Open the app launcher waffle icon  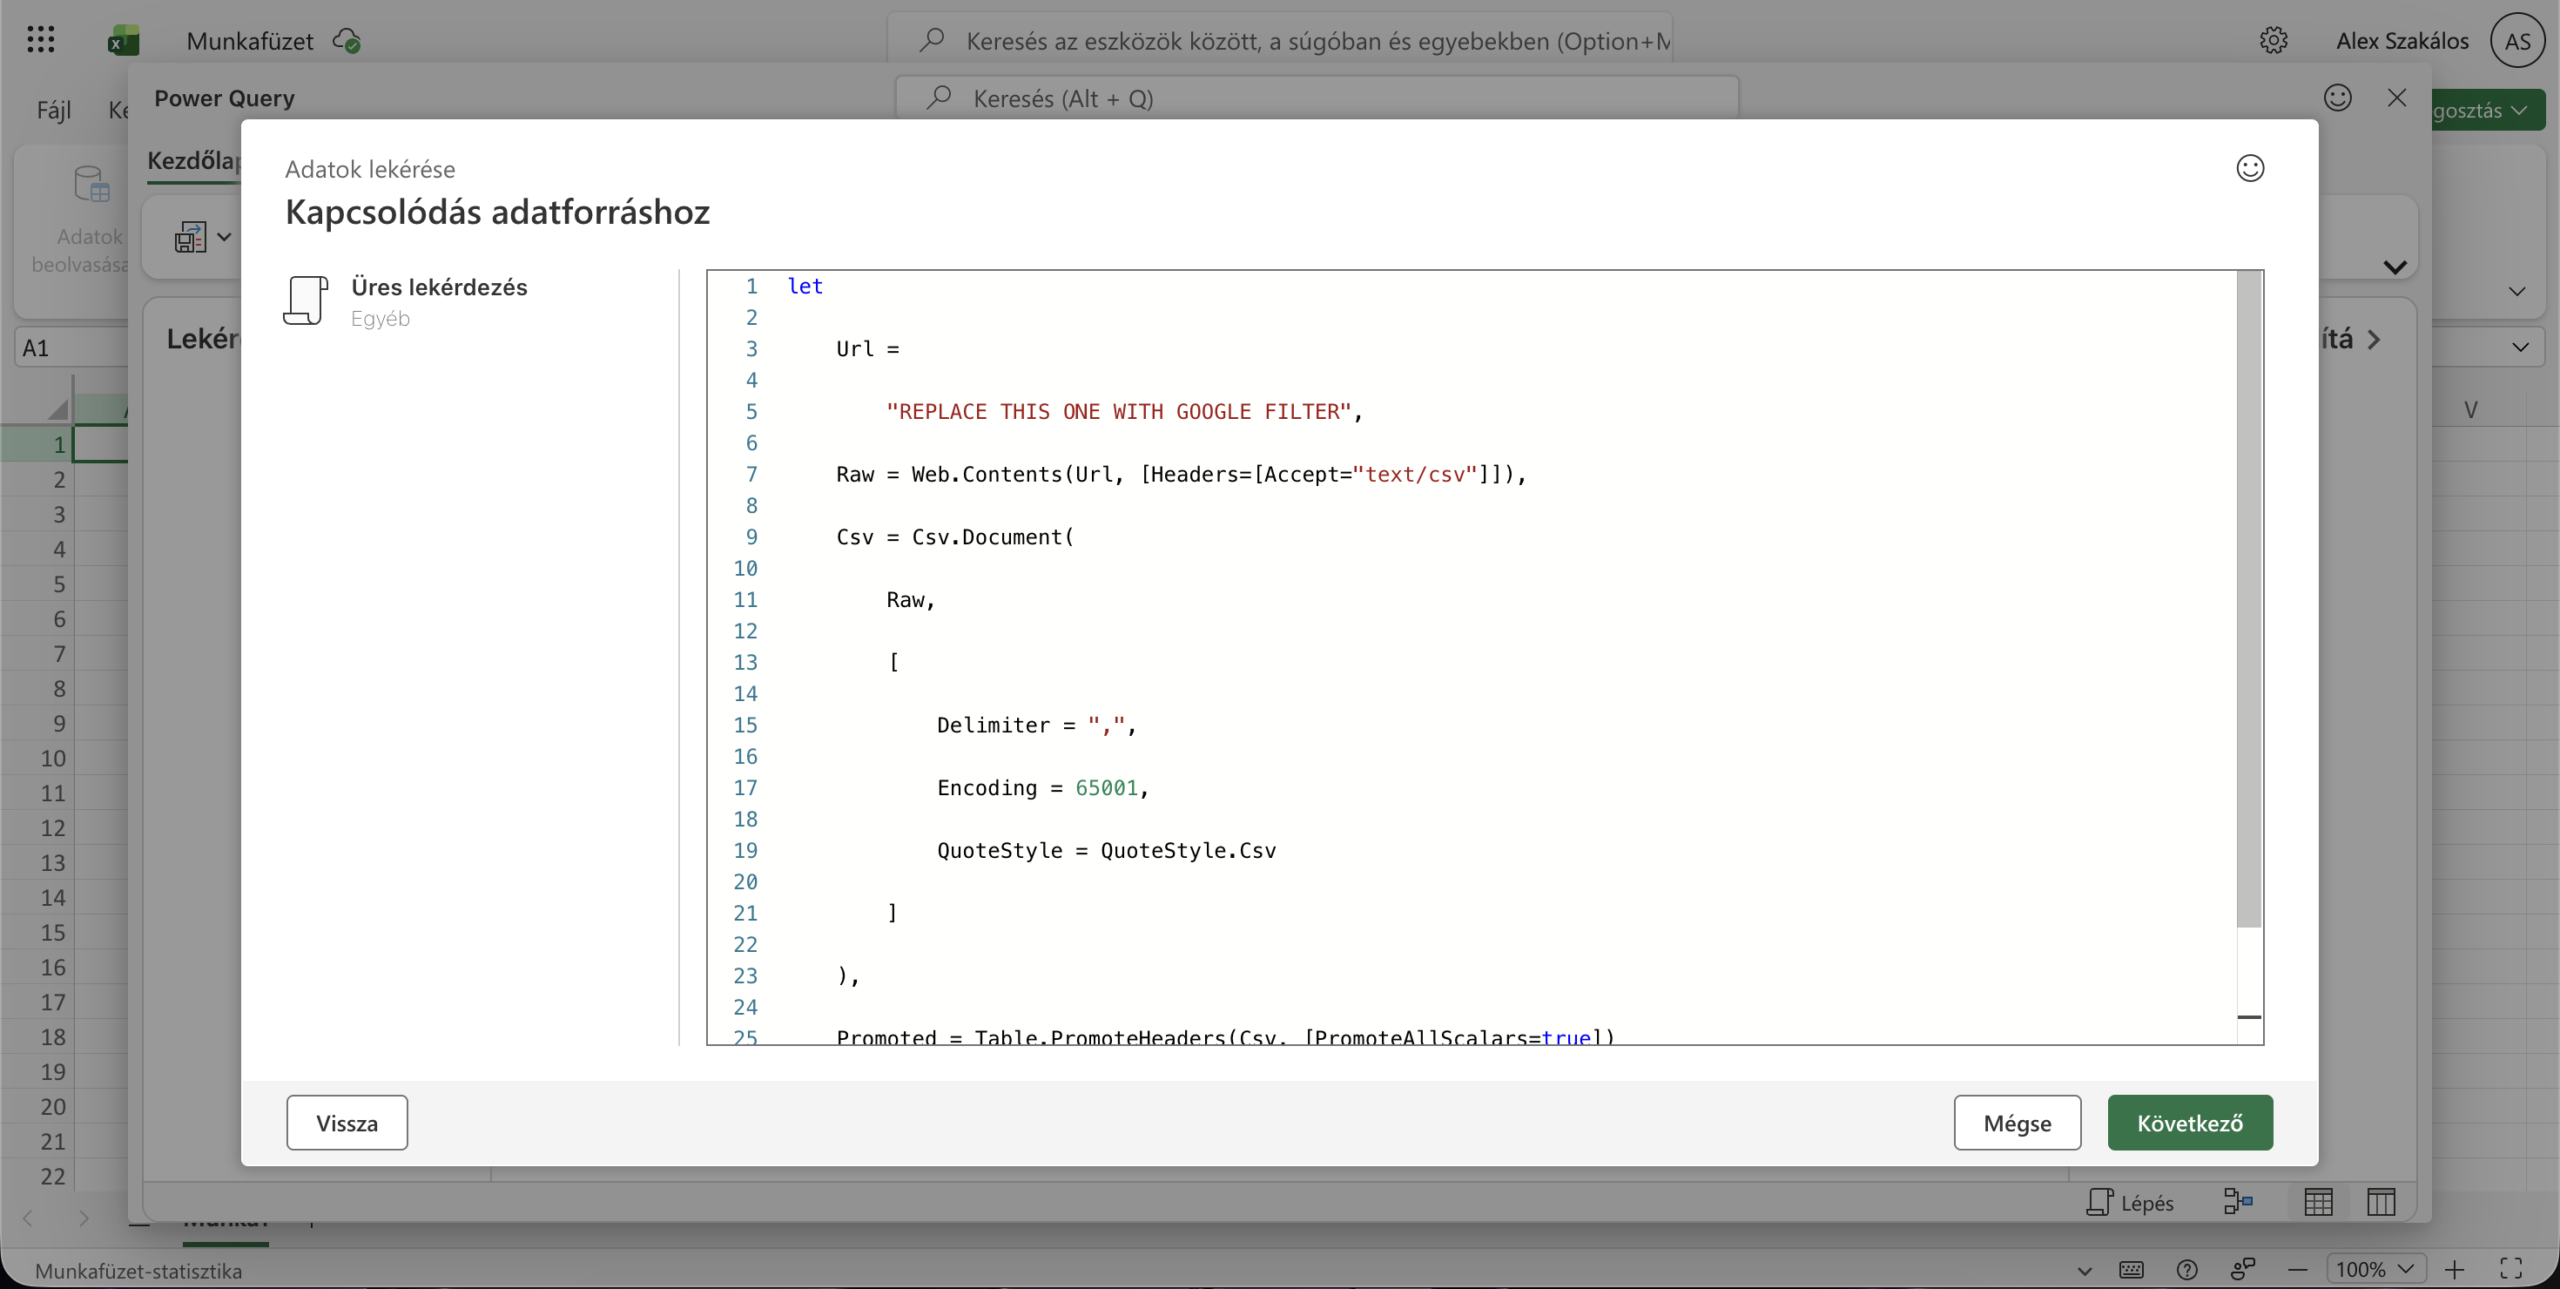tap(41, 40)
